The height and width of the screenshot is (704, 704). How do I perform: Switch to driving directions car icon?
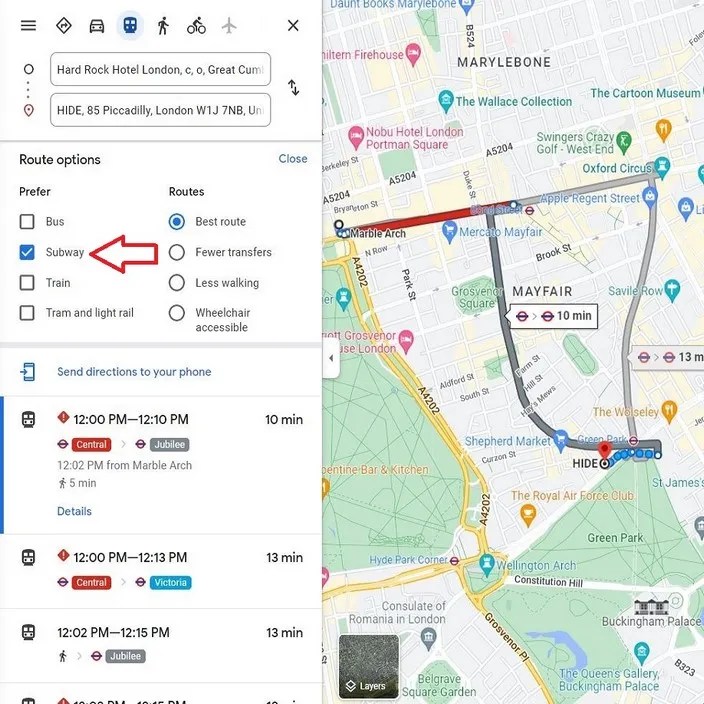click(97, 26)
